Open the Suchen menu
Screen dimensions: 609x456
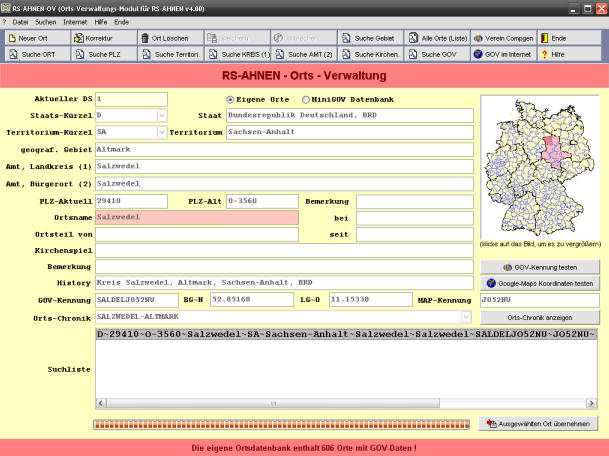pos(45,22)
